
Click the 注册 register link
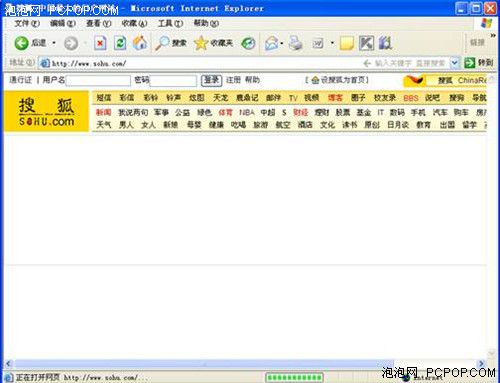(x=233, y=80)
